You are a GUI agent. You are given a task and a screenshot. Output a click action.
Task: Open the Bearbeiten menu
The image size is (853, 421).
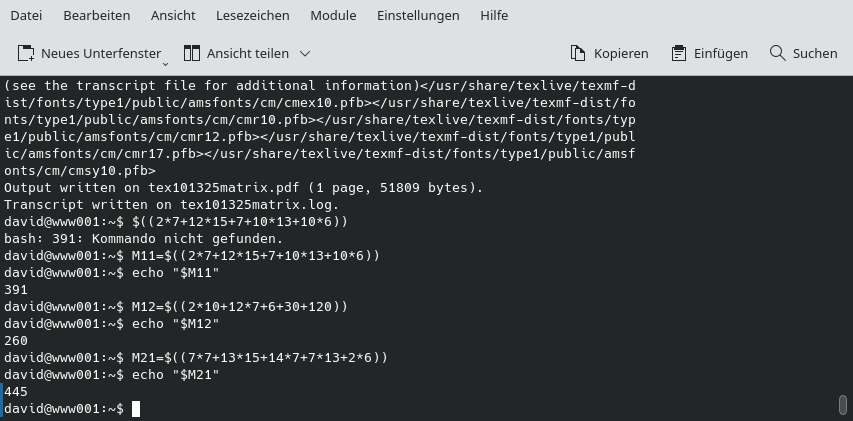click(96, 15)
